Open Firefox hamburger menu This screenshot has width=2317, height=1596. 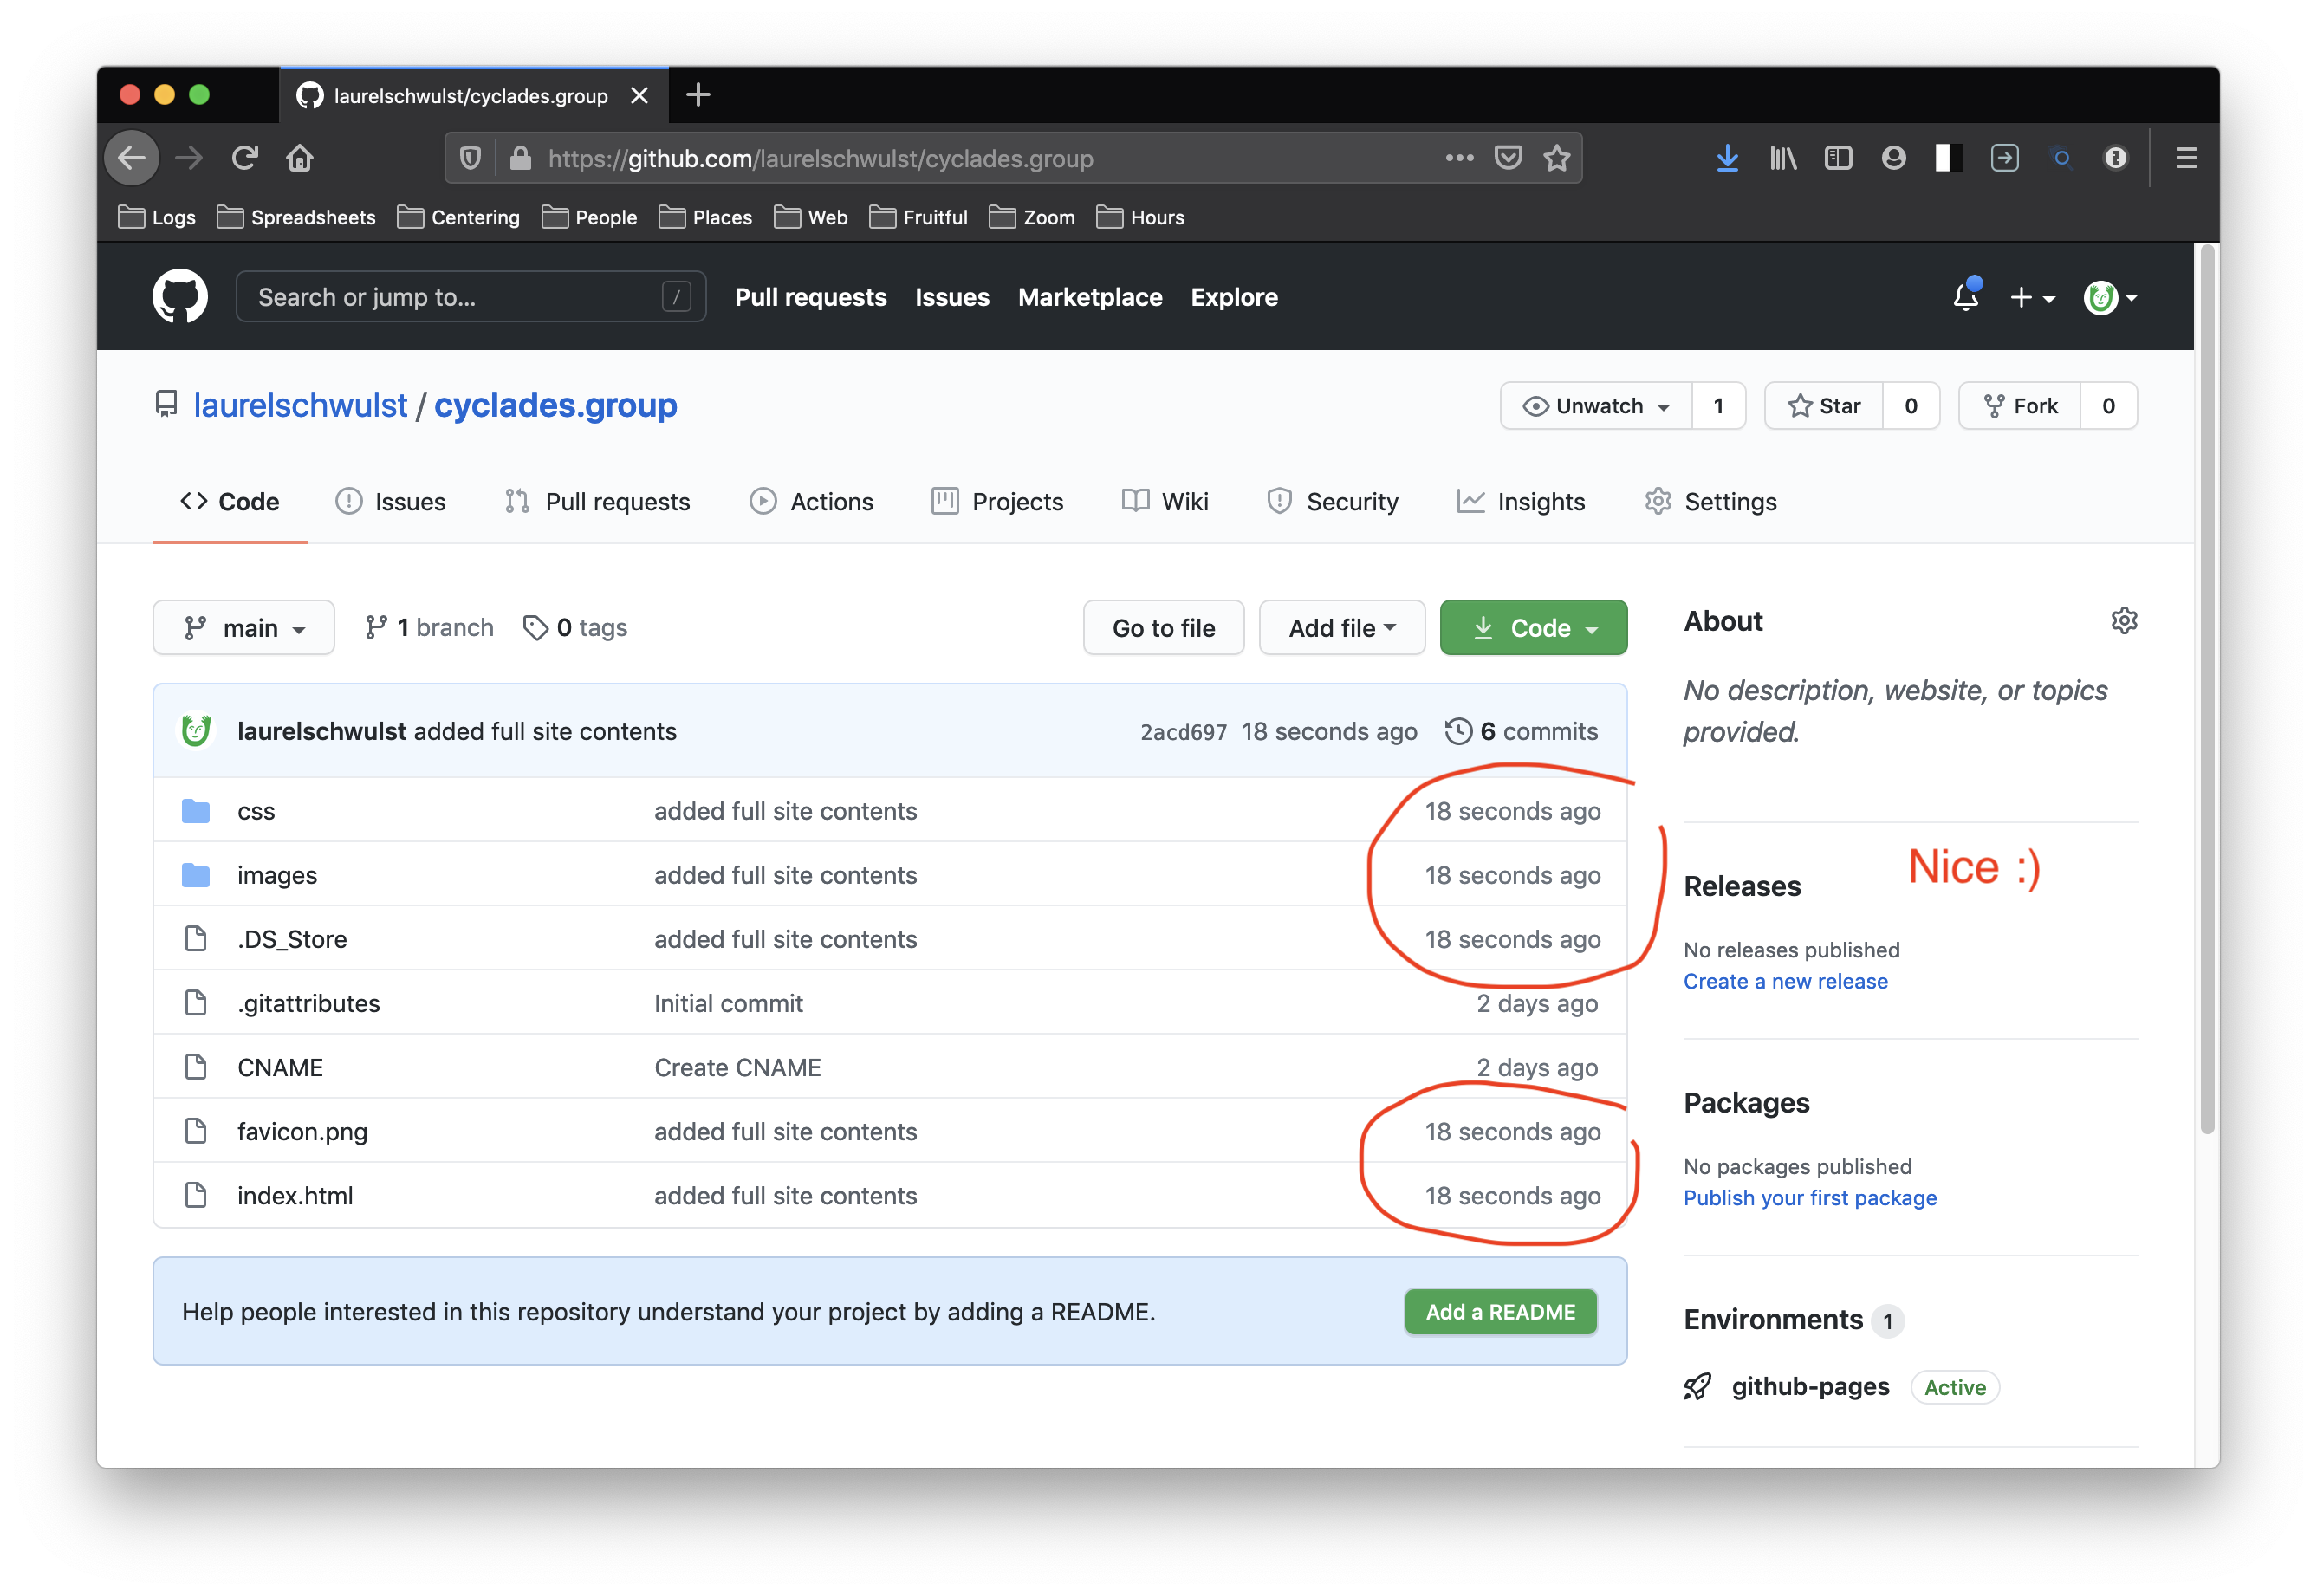[2186, 158]
